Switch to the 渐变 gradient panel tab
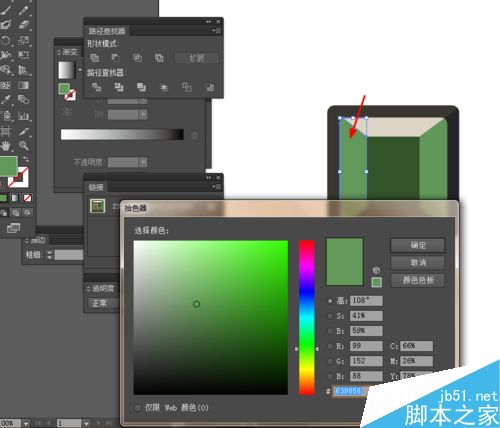500x428 pixels. coord(68,52)
